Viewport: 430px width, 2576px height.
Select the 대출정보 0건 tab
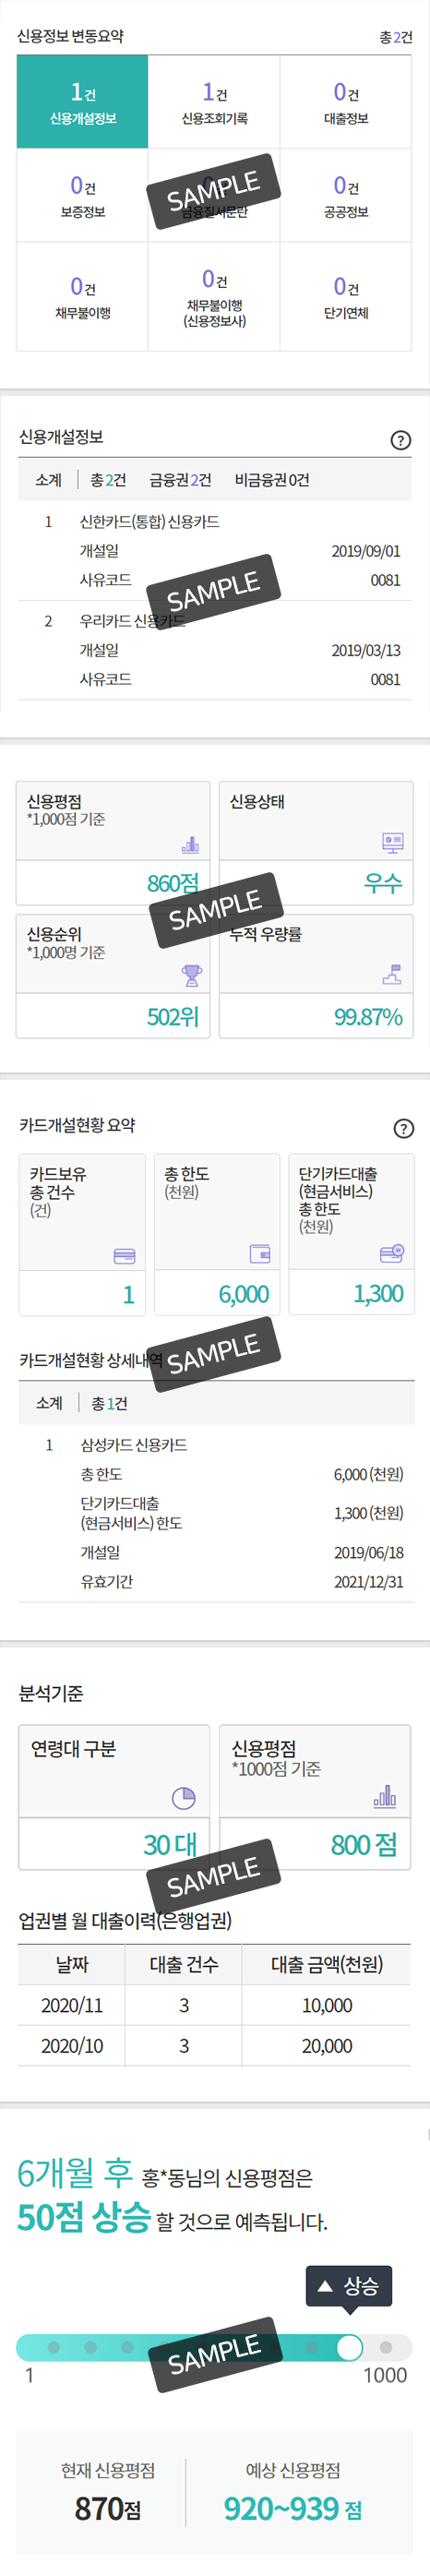pos(346,103)
